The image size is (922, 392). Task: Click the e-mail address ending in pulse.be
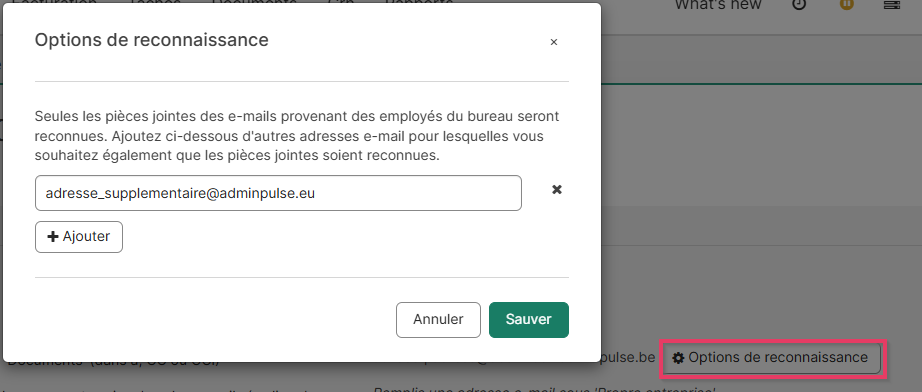[628, 357]
